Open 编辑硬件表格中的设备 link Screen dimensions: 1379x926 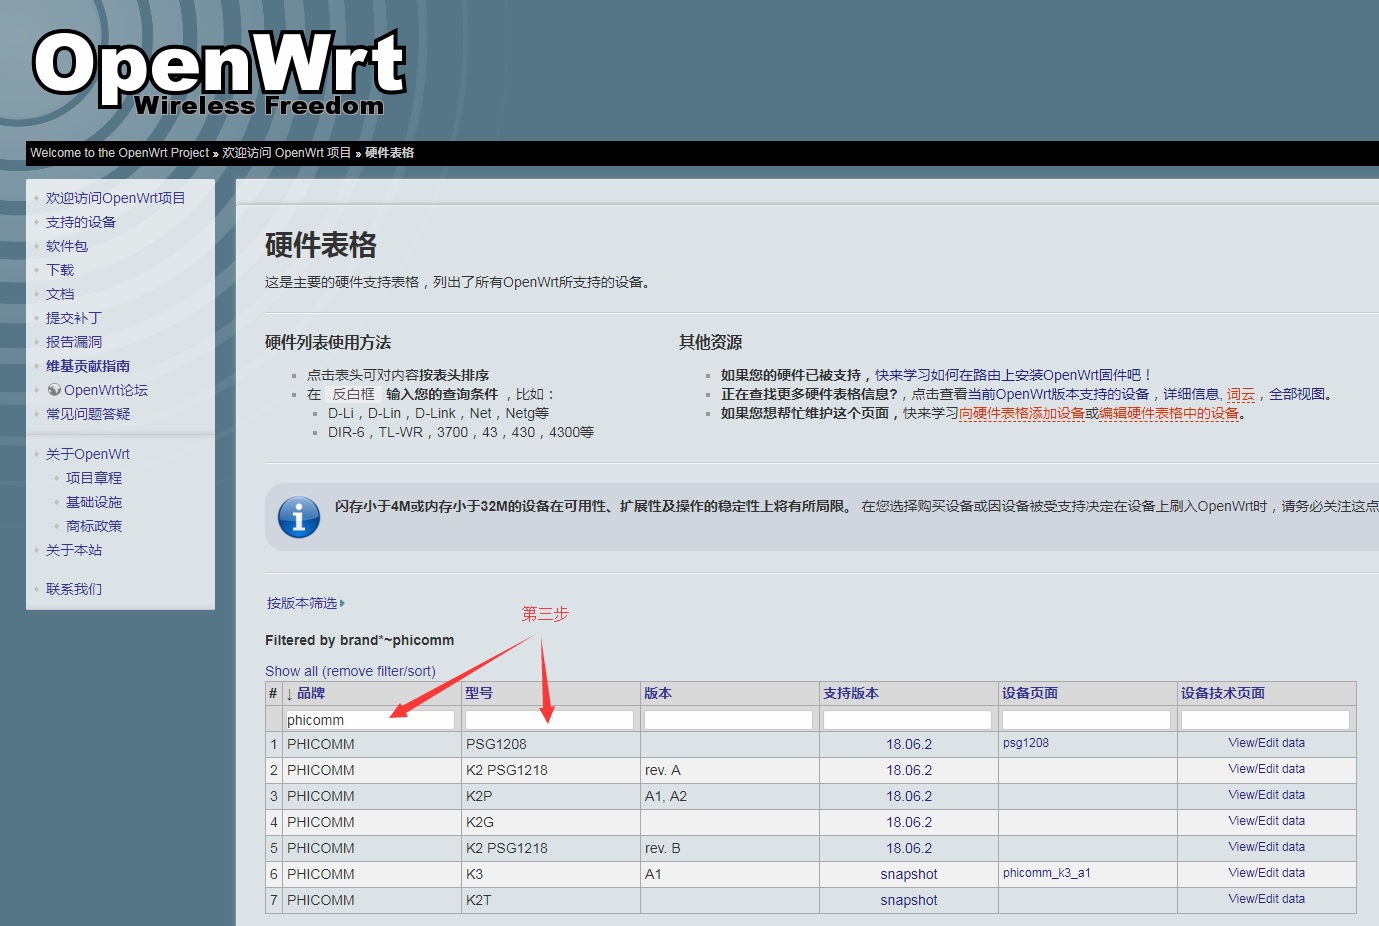click(1169, 413)
